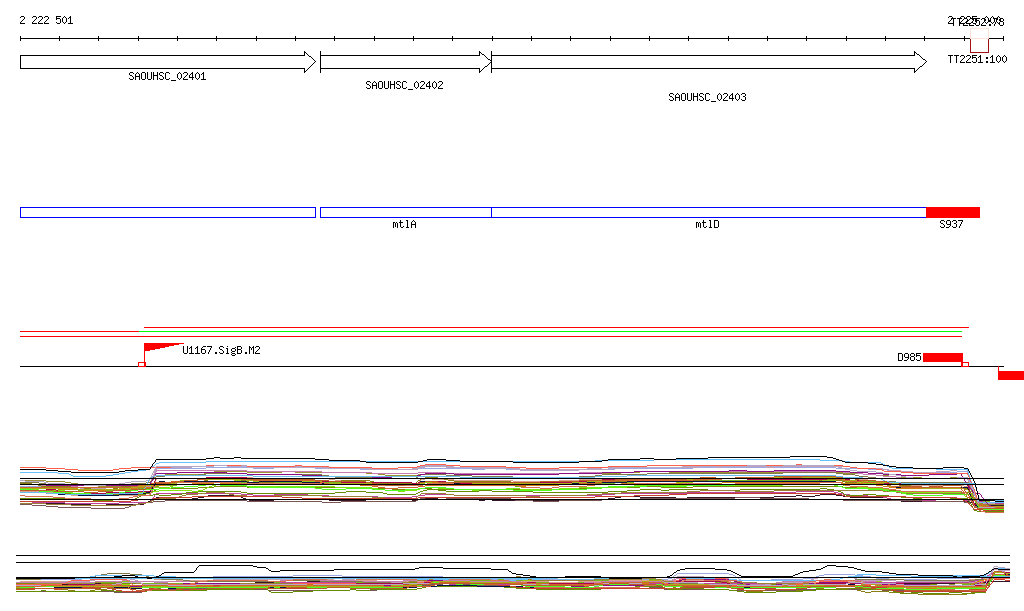Image resolution: width=1024 pixels, height=611 pixels.
Task: Select the red S937 segment bar
Action: (952, 212)
